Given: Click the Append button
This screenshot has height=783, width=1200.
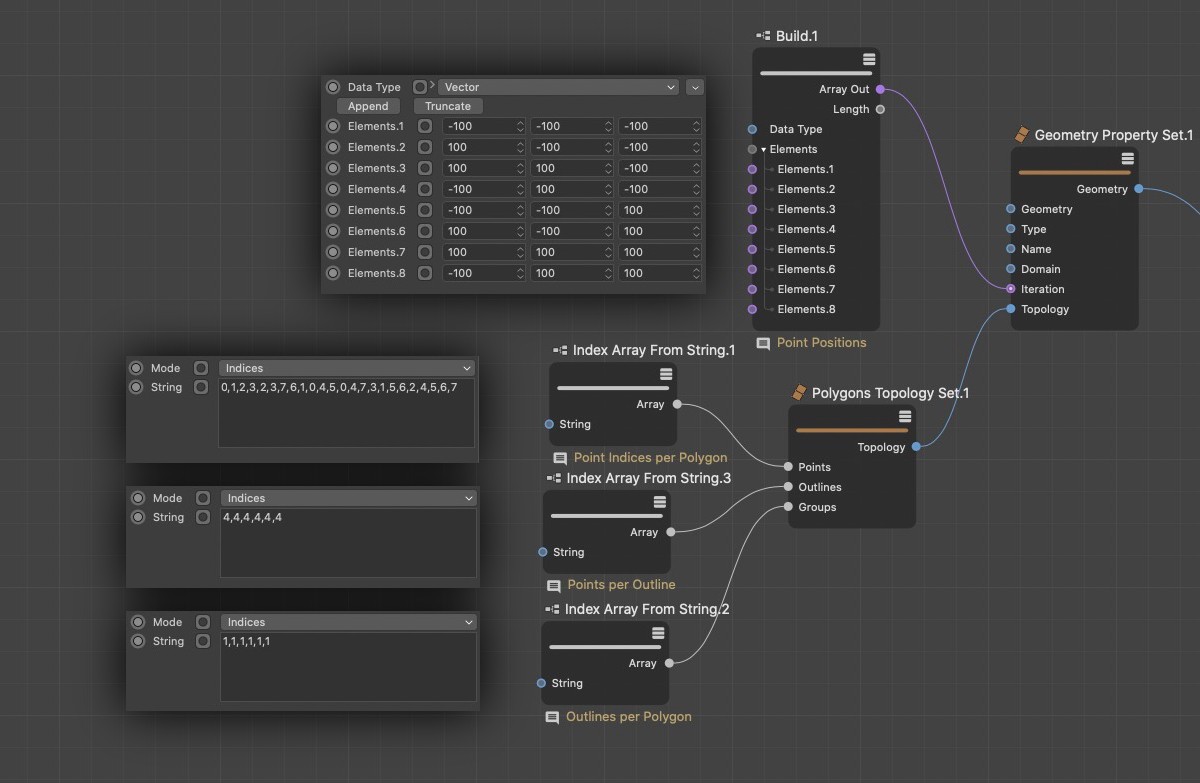Looking at the screenshot, I should pos(368,106).
